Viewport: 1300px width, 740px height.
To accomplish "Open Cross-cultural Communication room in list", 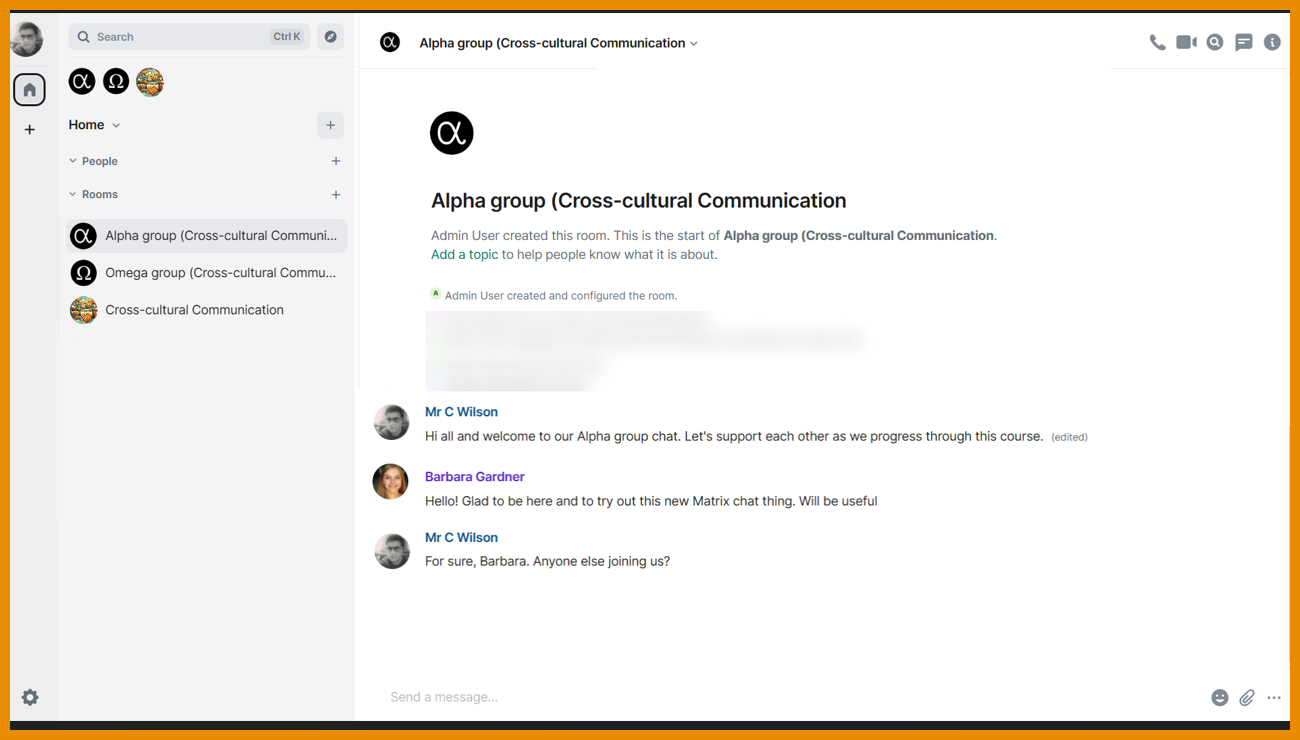I will tap(194, 310).
